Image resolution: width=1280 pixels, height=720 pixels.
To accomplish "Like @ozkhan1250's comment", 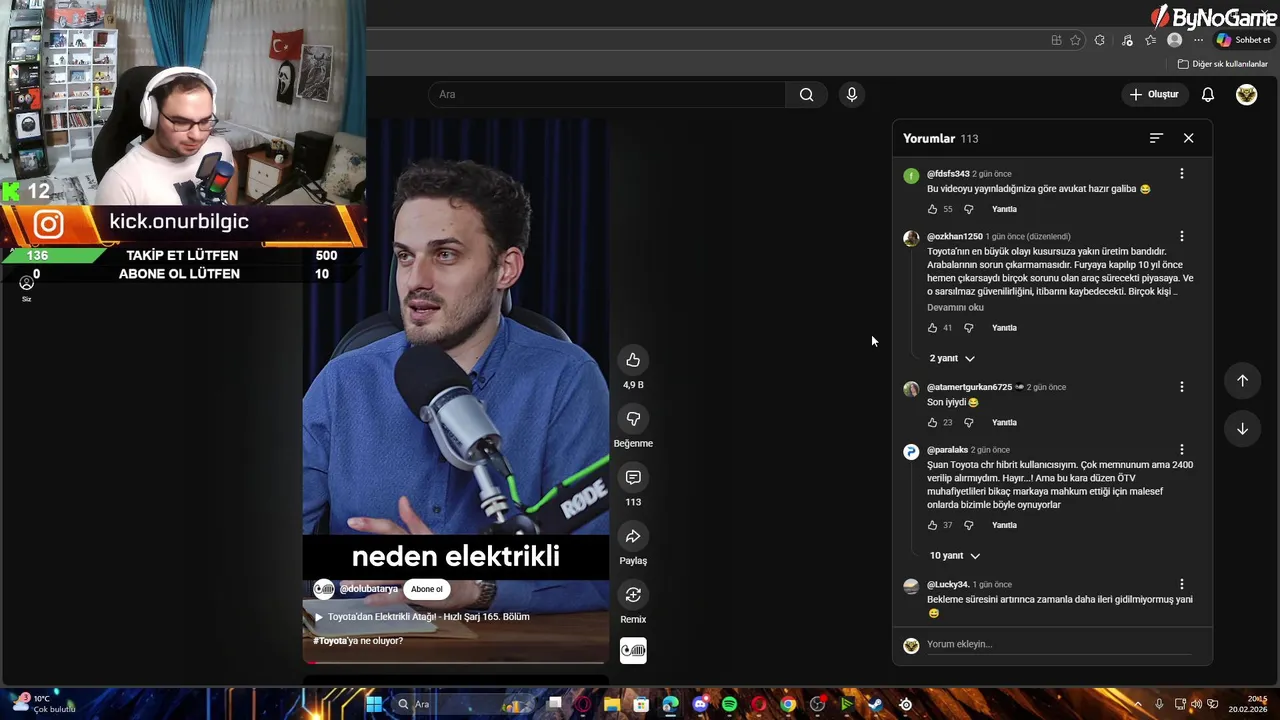I will coord(932,328).
